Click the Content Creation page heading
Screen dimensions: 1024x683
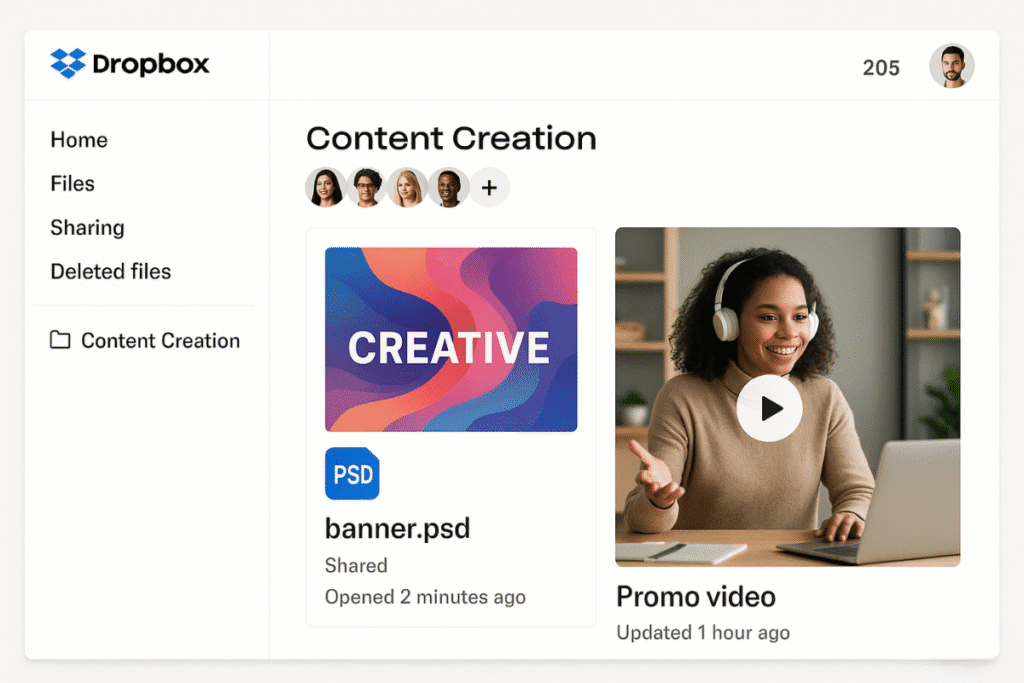coord(451,138)
